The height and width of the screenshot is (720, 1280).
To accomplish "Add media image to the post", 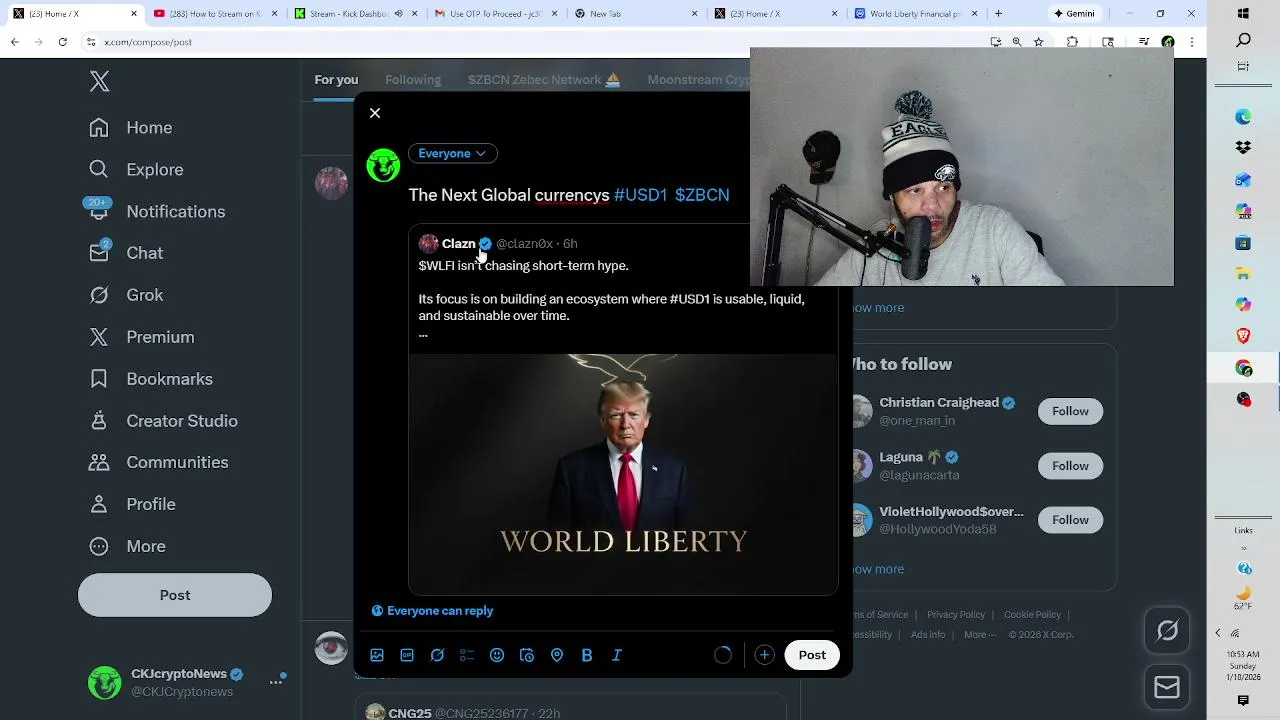I will click(x=377, y=655).
